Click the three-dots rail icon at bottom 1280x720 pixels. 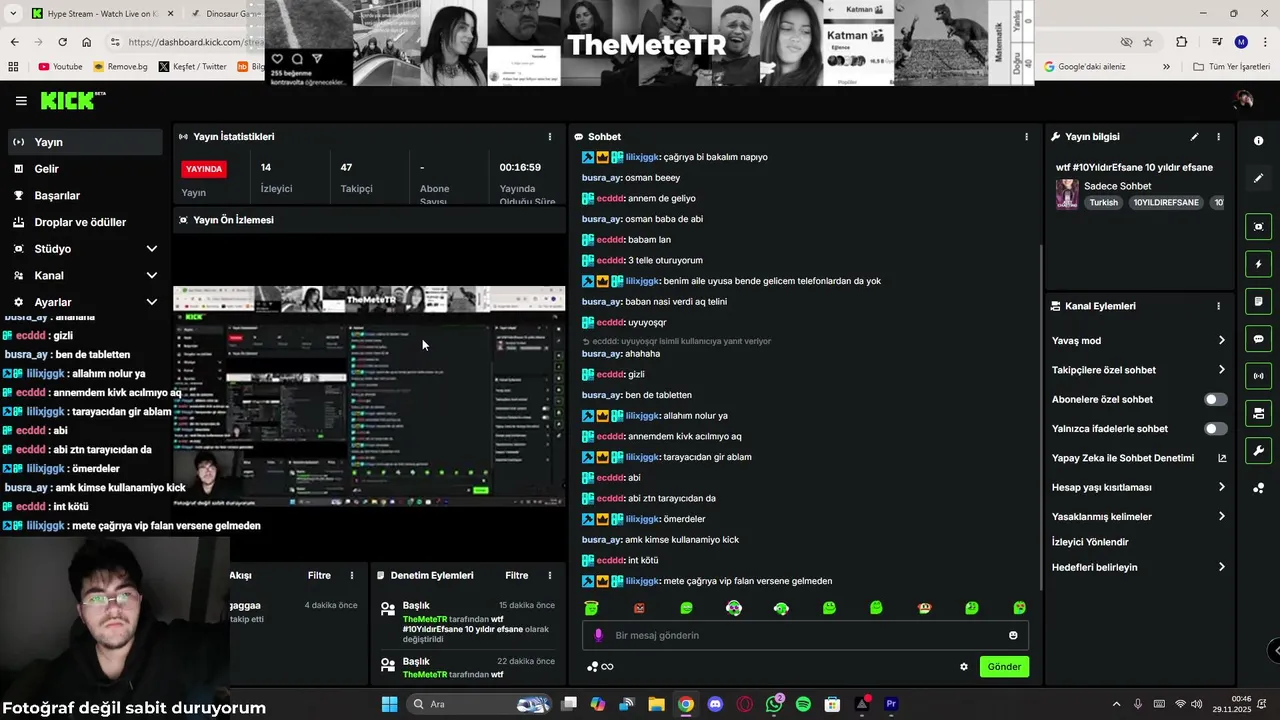pyautogui.click(x=1258, y=488)
